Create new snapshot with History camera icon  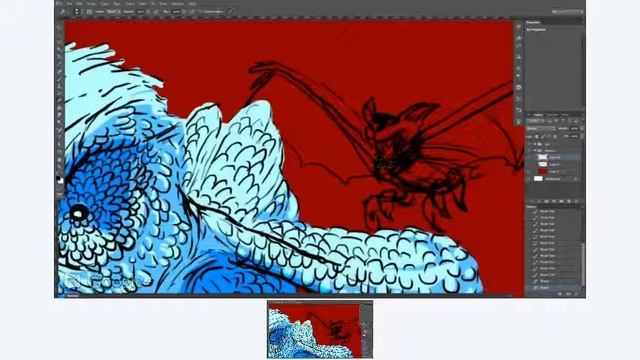[x=568, y=294]
